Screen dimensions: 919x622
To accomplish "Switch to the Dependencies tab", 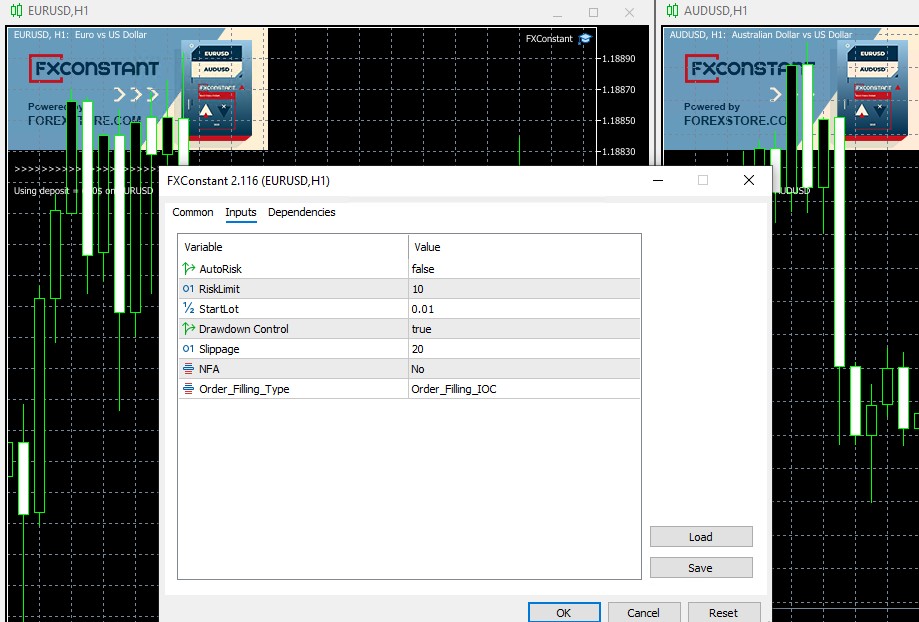I will pyautogui.click(x=302, y=212).
